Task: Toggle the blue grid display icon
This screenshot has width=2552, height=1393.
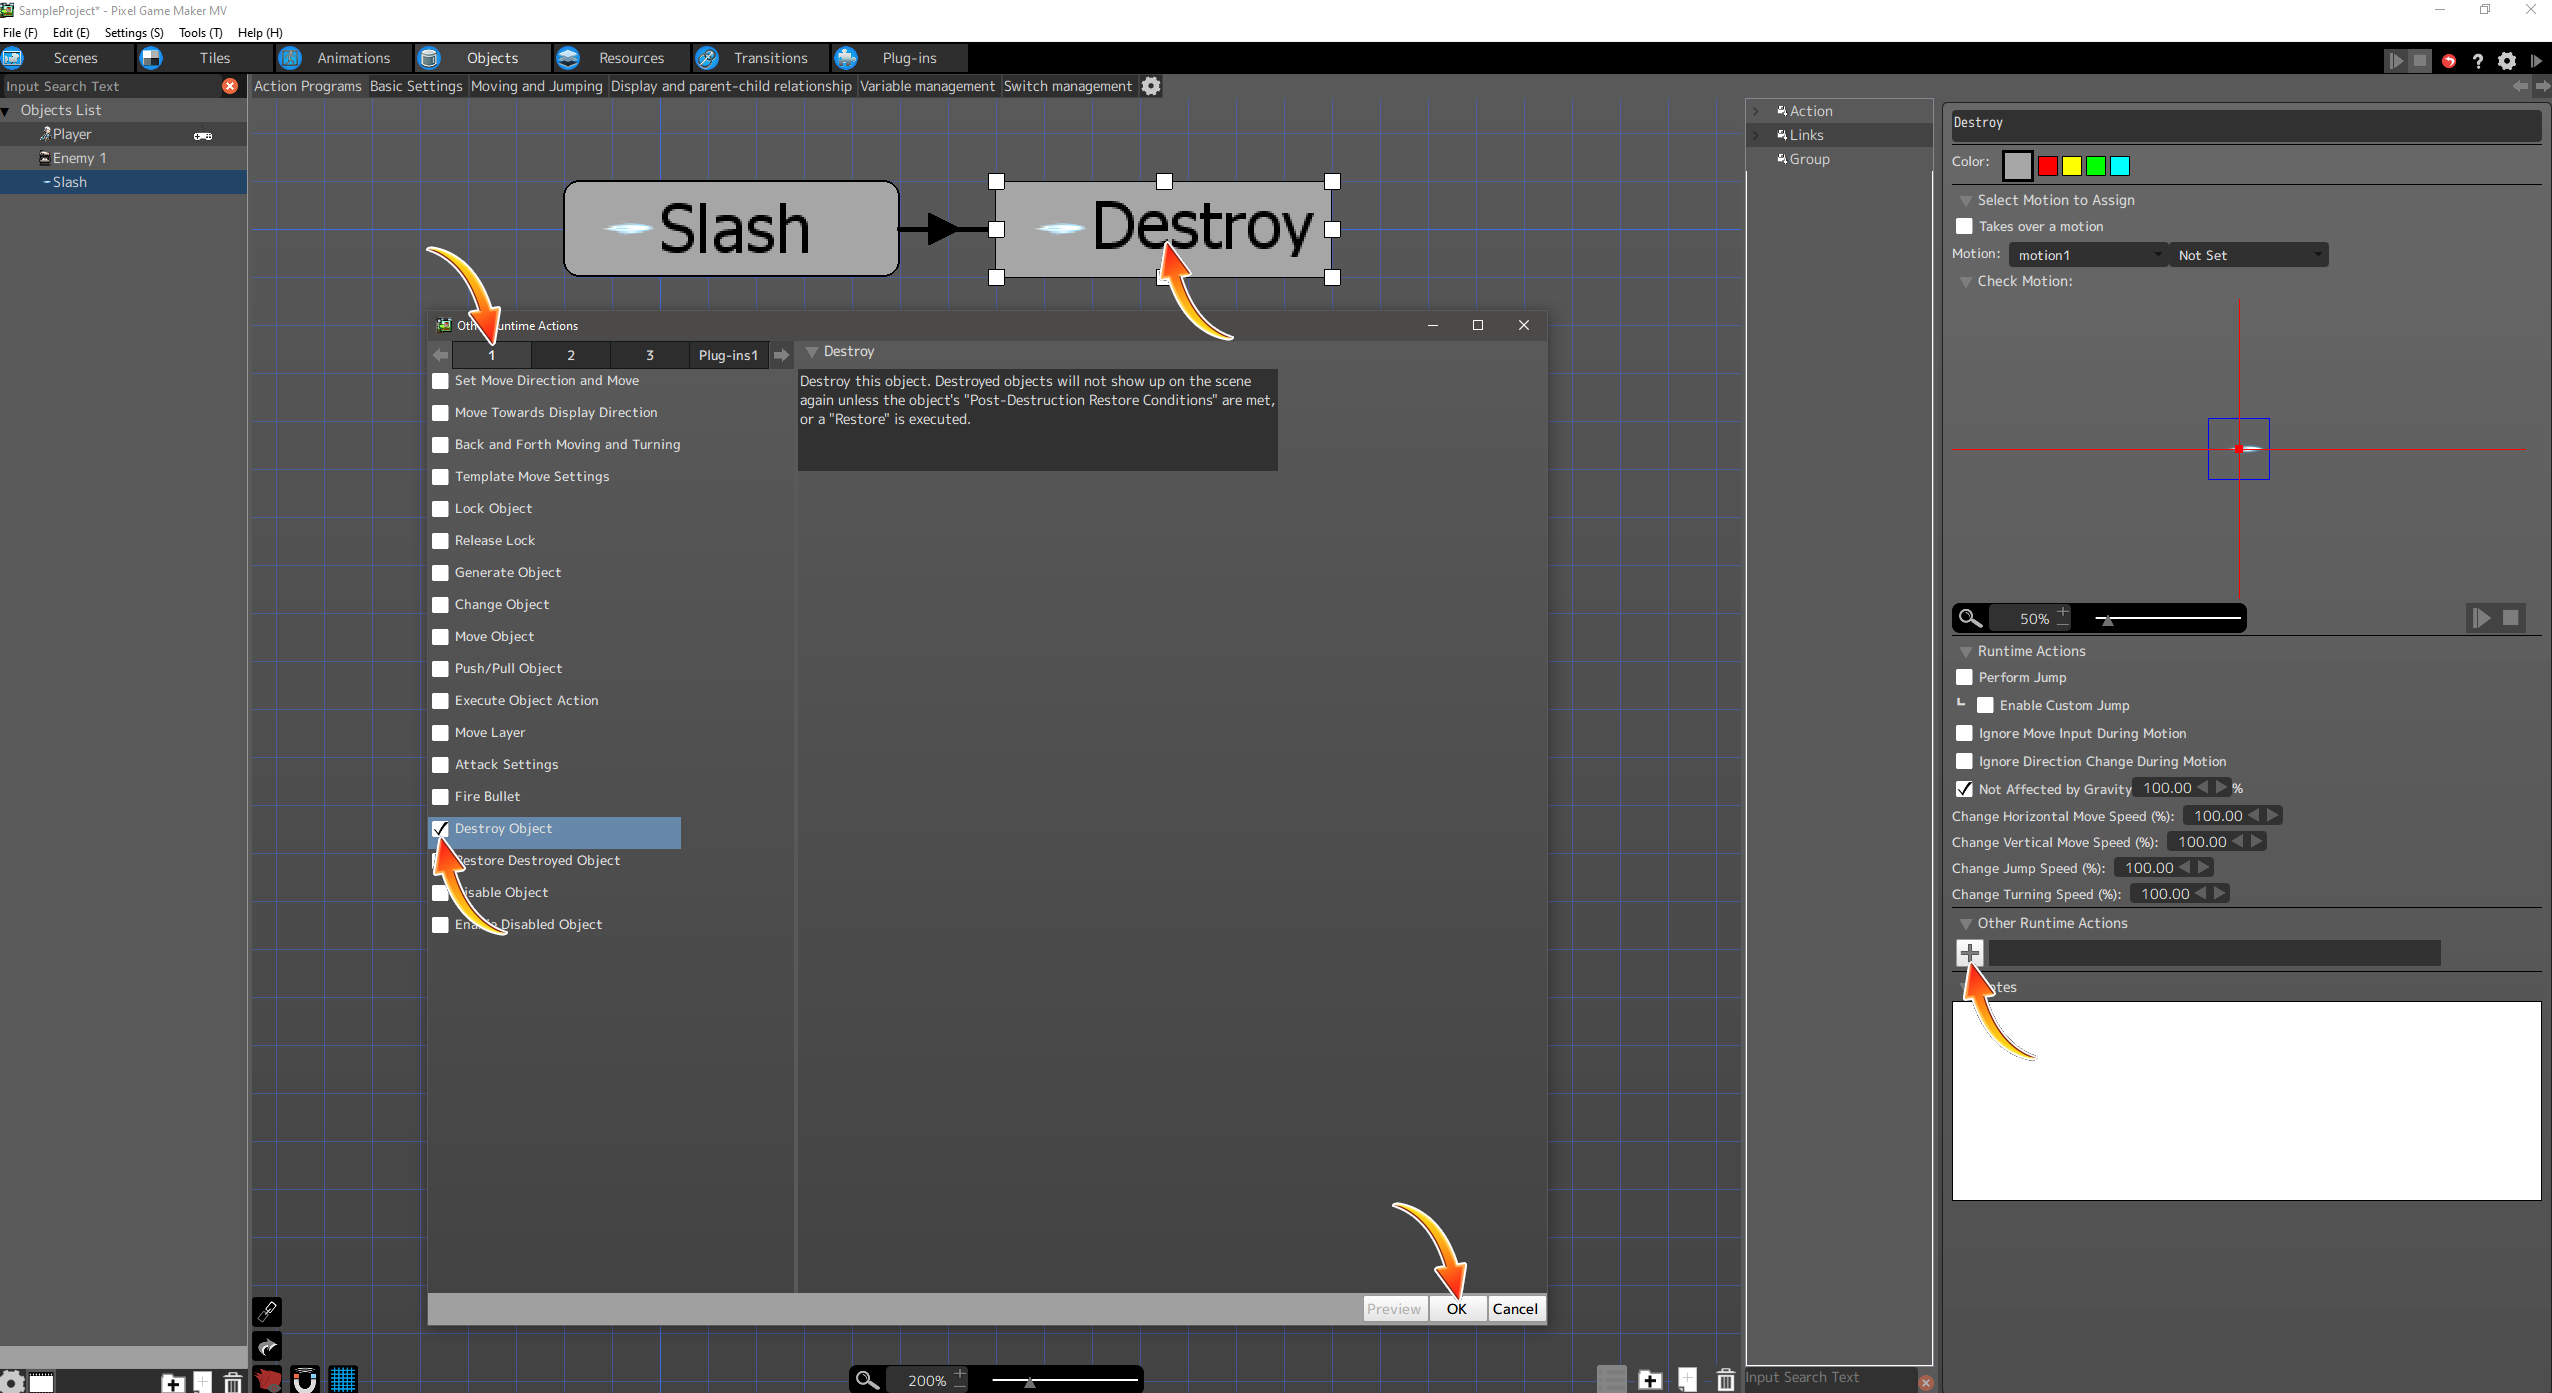Action: click(x=343, y=1379)
